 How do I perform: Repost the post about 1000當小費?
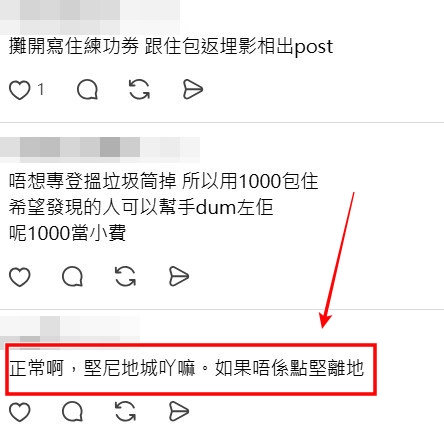tap(125, 277)
